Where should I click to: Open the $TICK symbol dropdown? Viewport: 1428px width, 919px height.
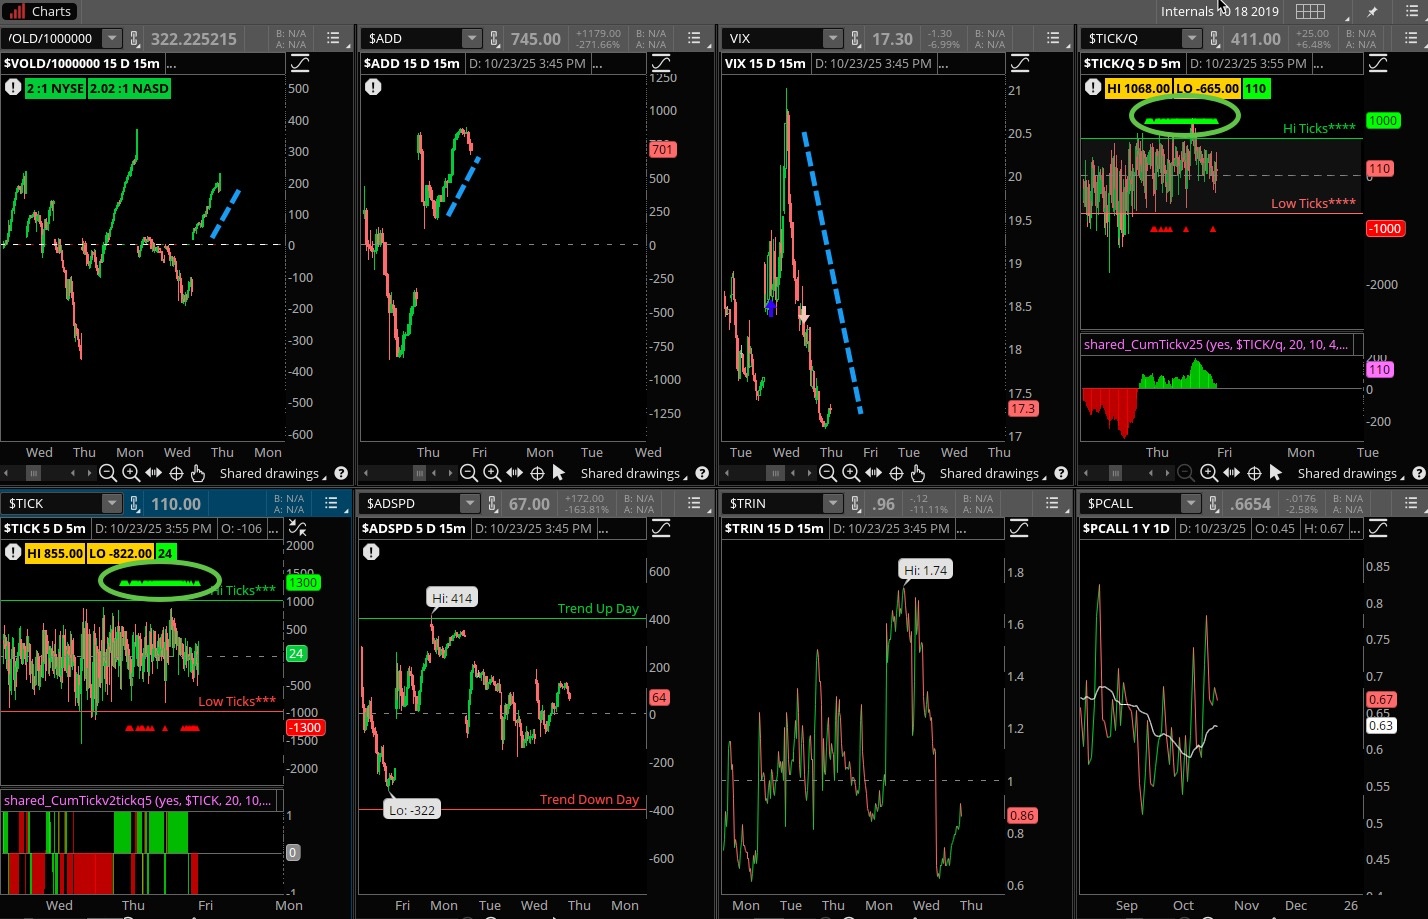(111, 504)
